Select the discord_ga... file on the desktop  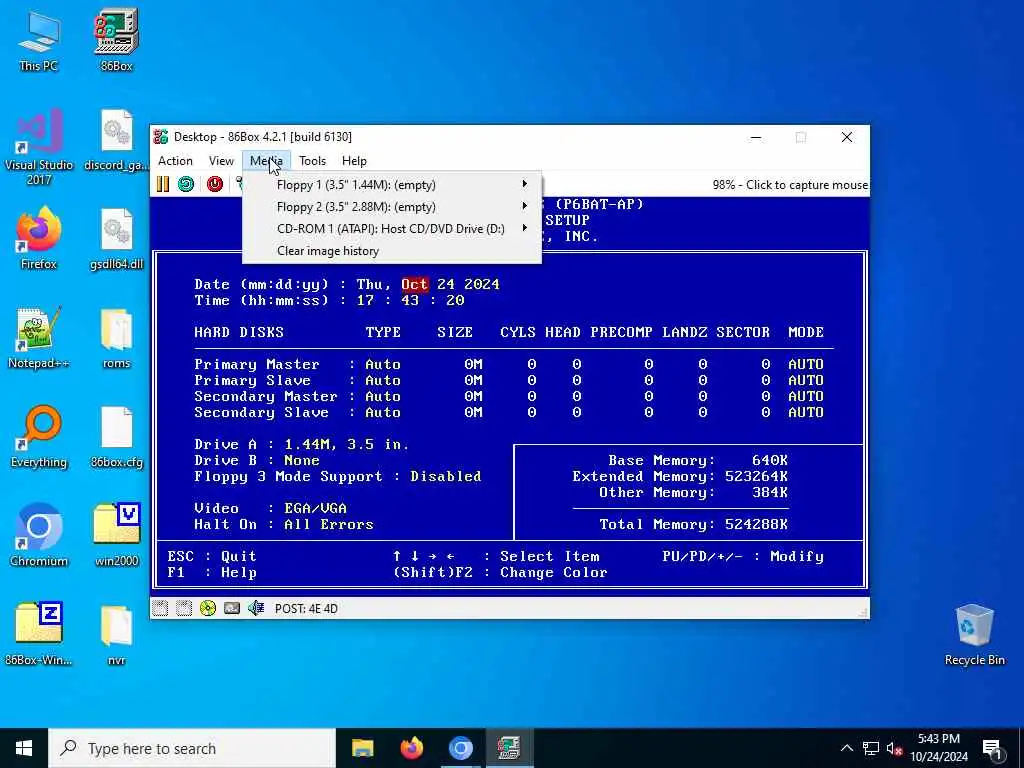tap(116, 140)
